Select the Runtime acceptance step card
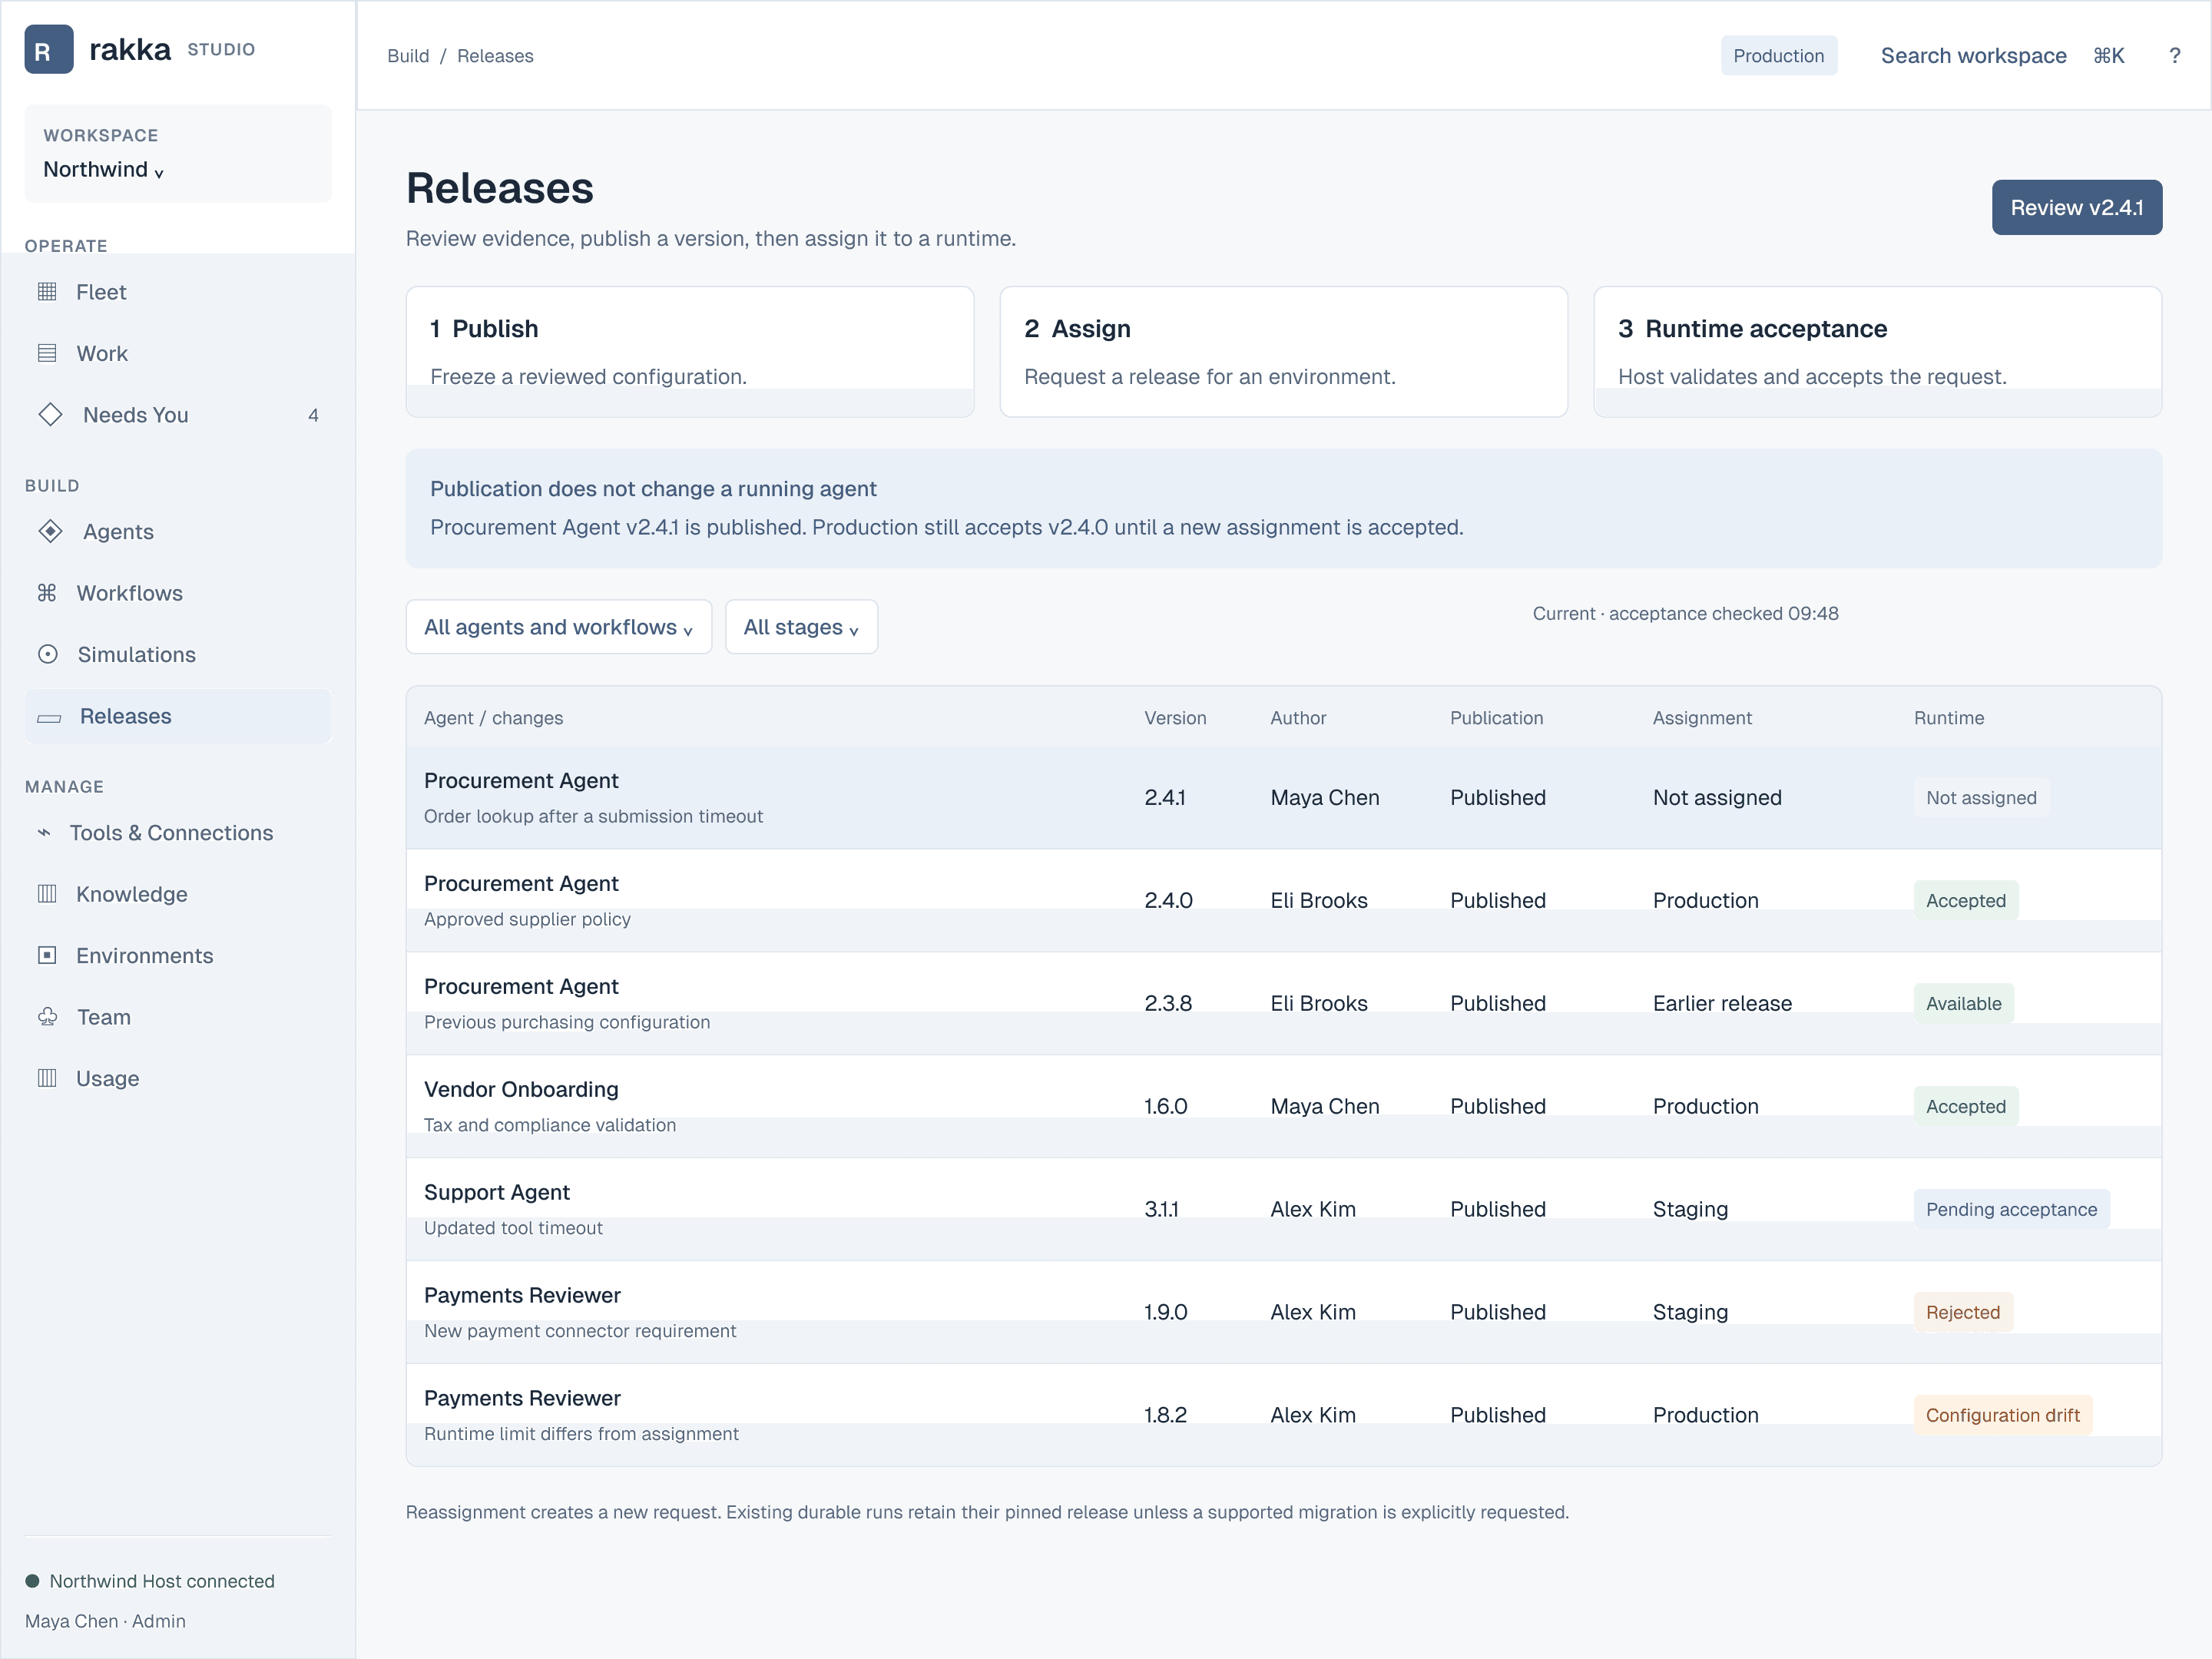This screenshot has height=1659, width=2212. click(x=1877, y=352)
